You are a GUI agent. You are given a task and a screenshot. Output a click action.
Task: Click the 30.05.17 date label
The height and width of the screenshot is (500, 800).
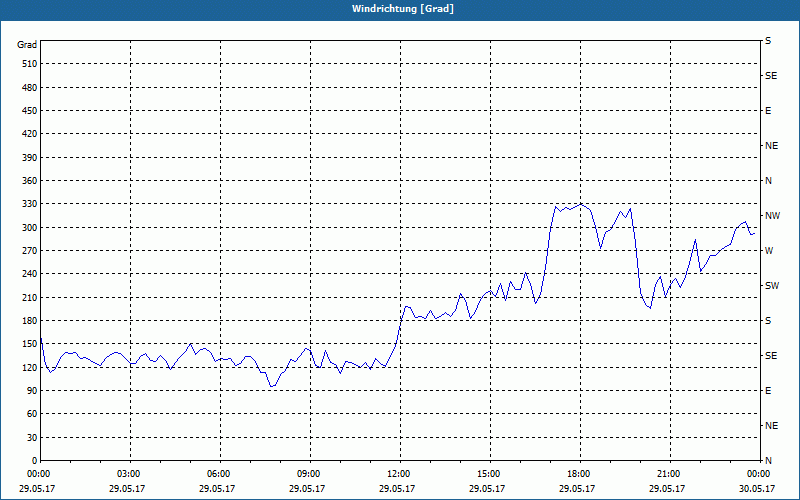(757, 488)
